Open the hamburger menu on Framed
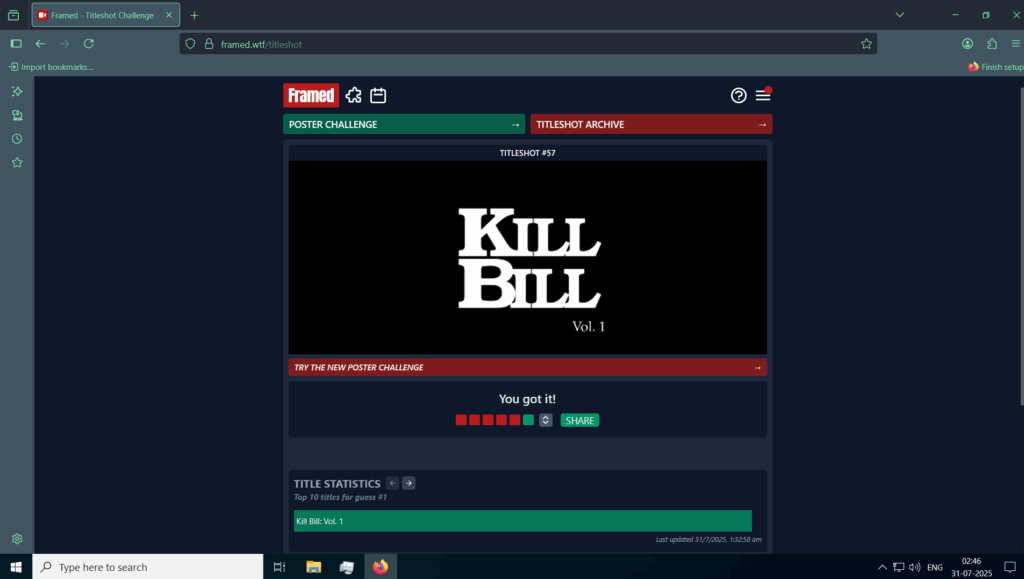The height and width of the screenshot is (579, 1024). click(x=763, y=95)
